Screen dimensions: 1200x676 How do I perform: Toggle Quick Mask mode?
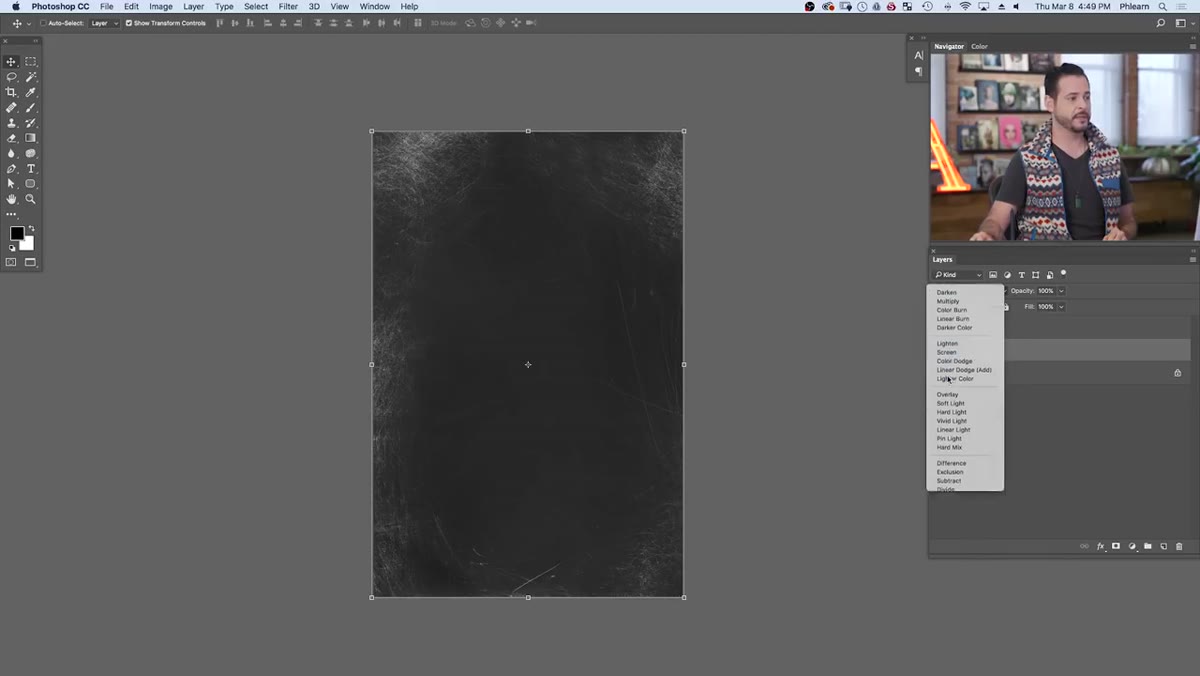click(11, 262)
